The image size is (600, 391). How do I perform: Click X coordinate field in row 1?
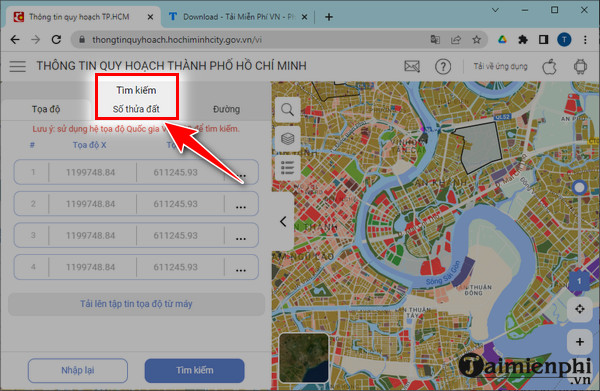pyautogui.click(x=90, y=172)
